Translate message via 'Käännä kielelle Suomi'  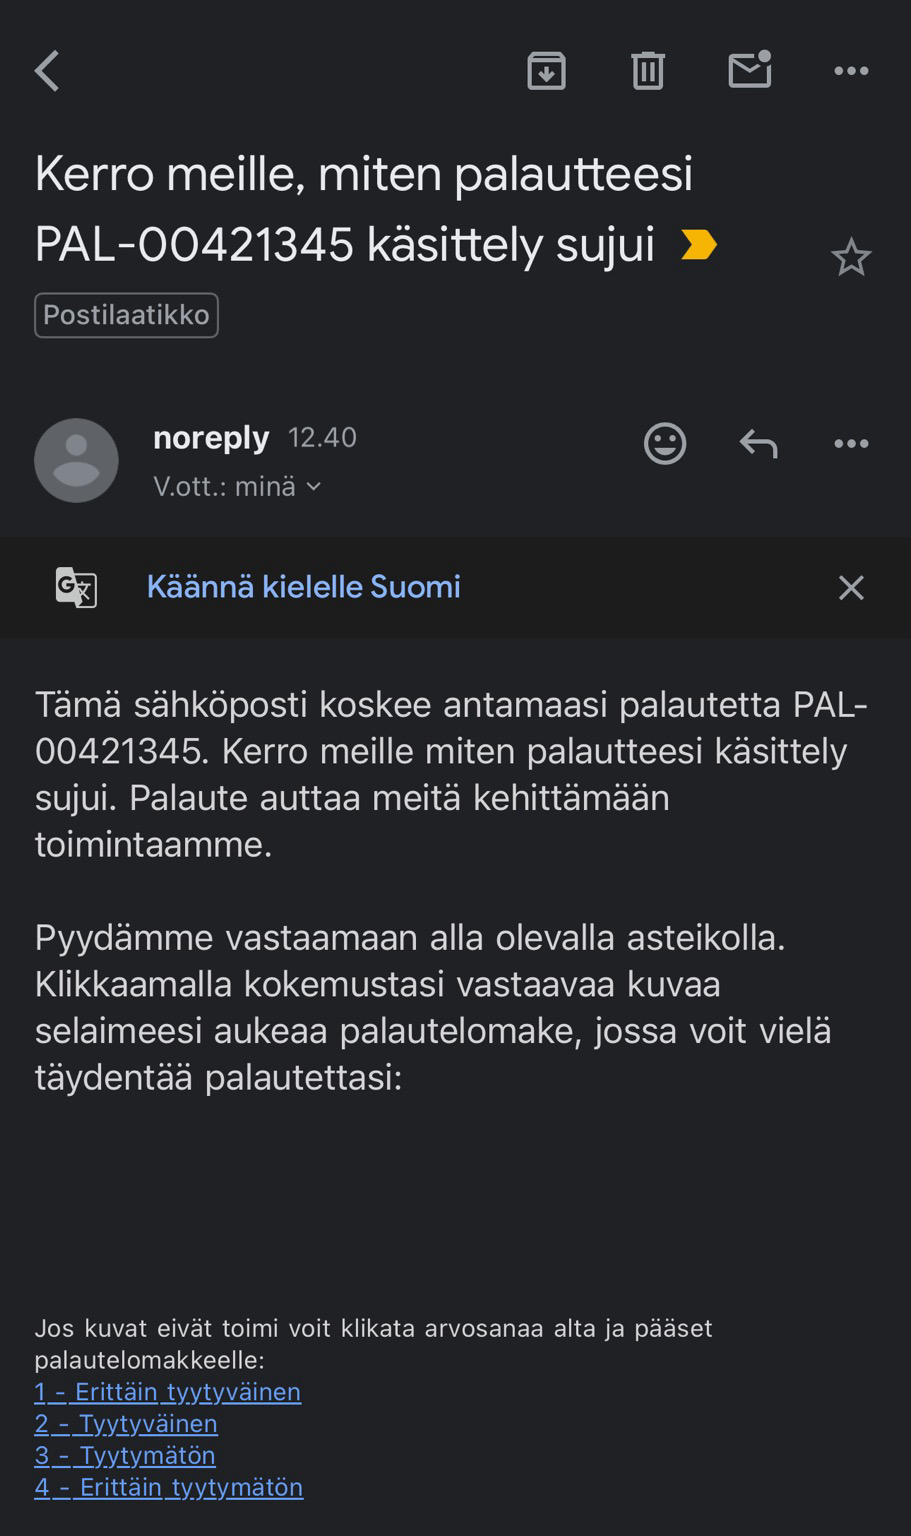click(303, 587)
